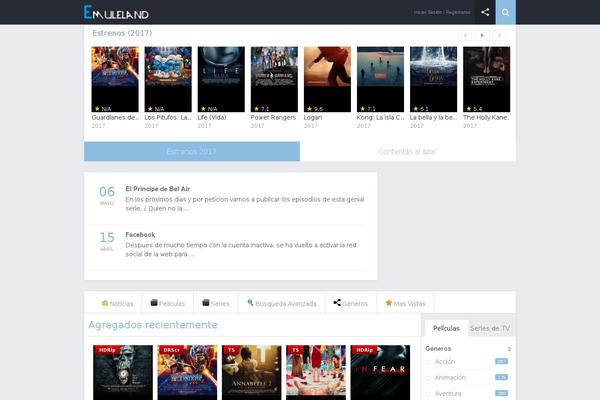
Task: Click the Logan title text
Action: [x=313, y=118]
